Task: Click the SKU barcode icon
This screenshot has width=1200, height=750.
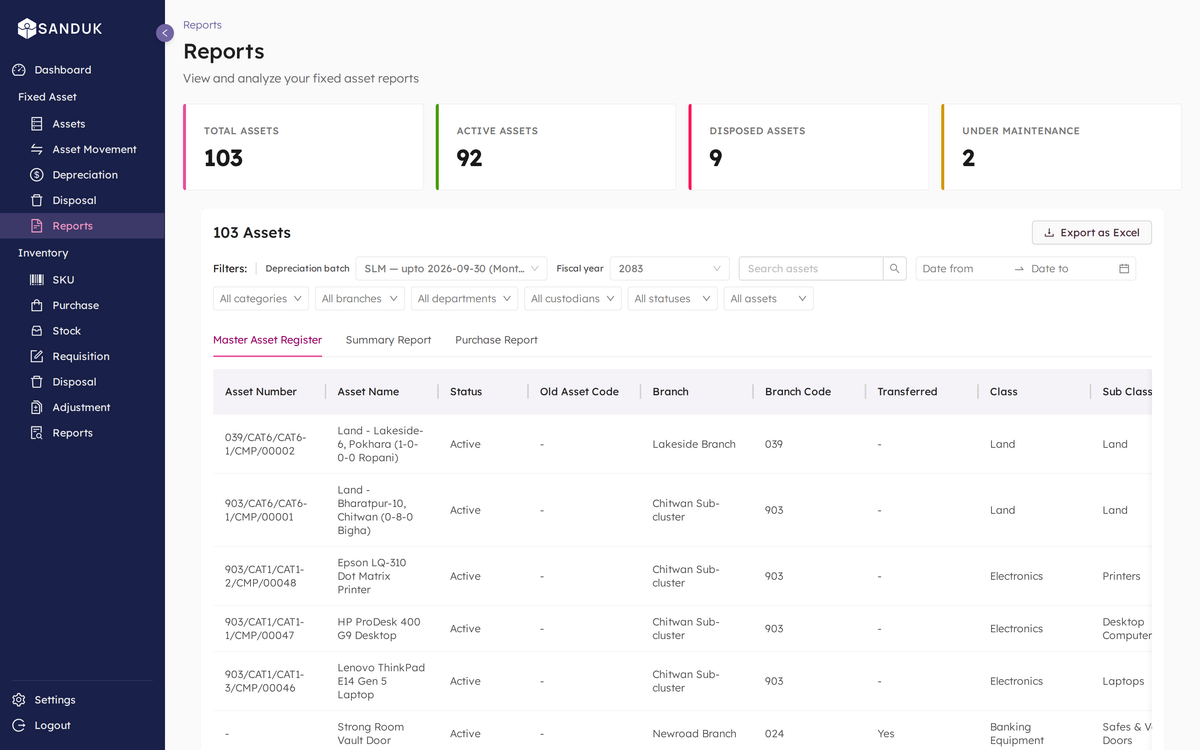Action: [x=37, y=280]
